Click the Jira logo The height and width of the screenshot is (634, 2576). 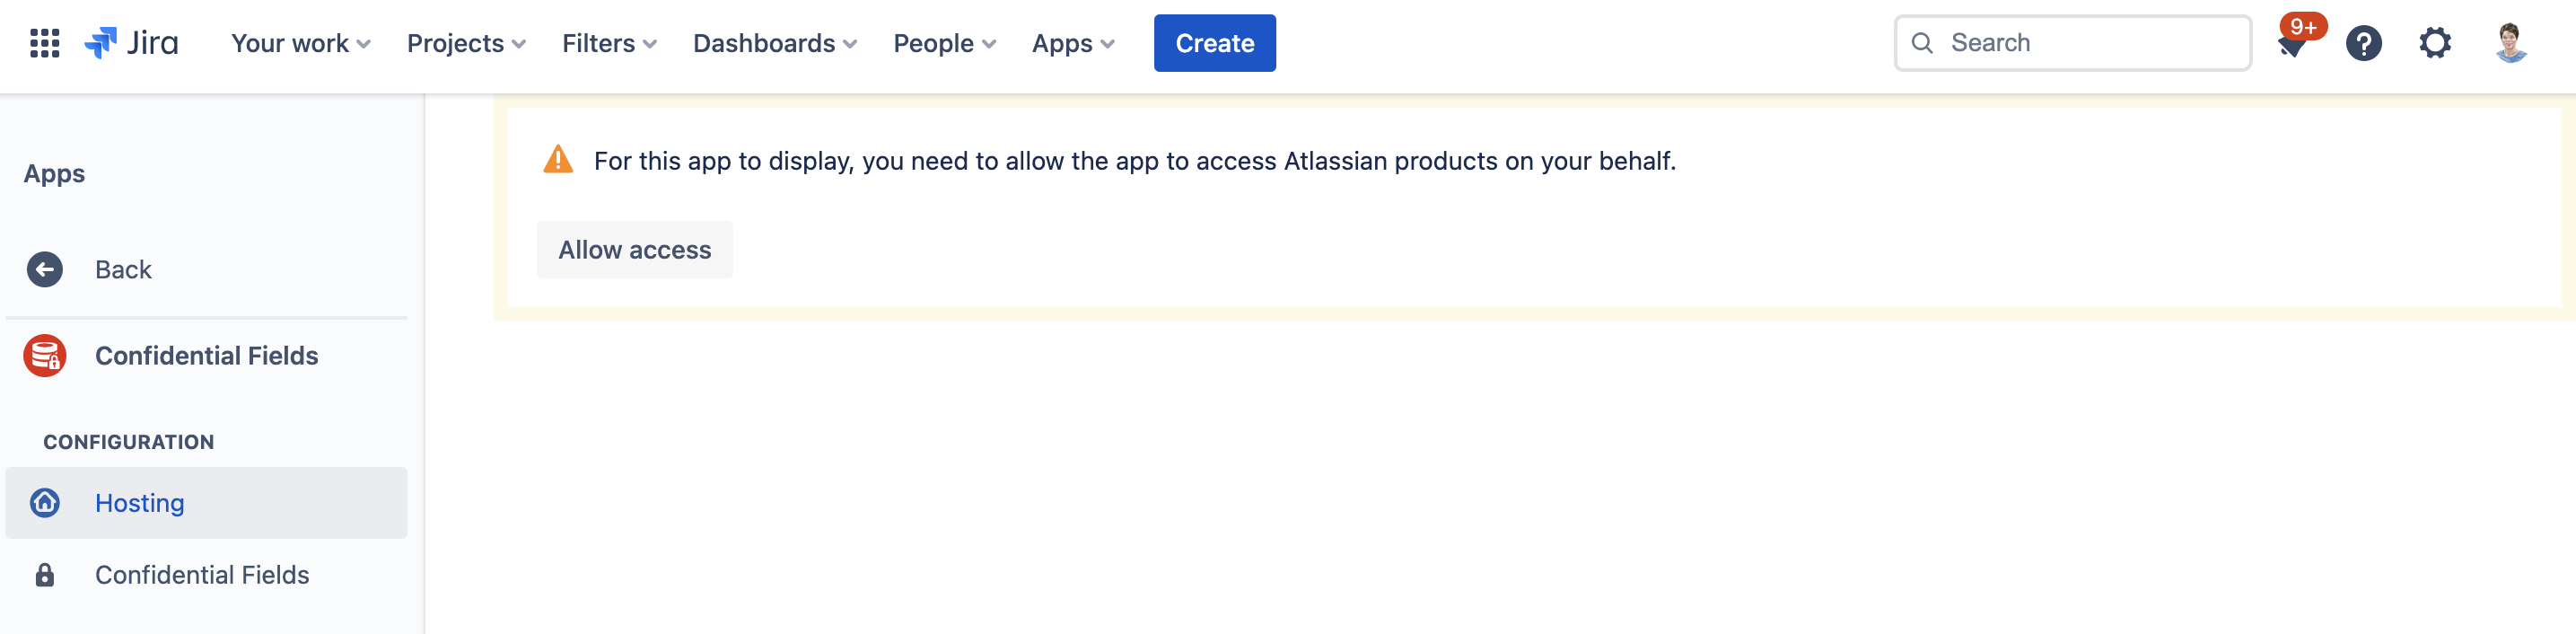pos(131,43)
